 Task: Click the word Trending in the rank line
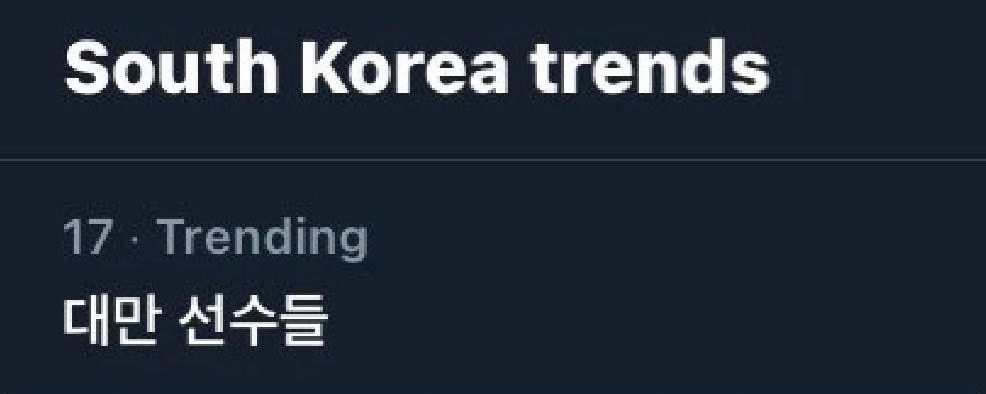coord(262,239)
